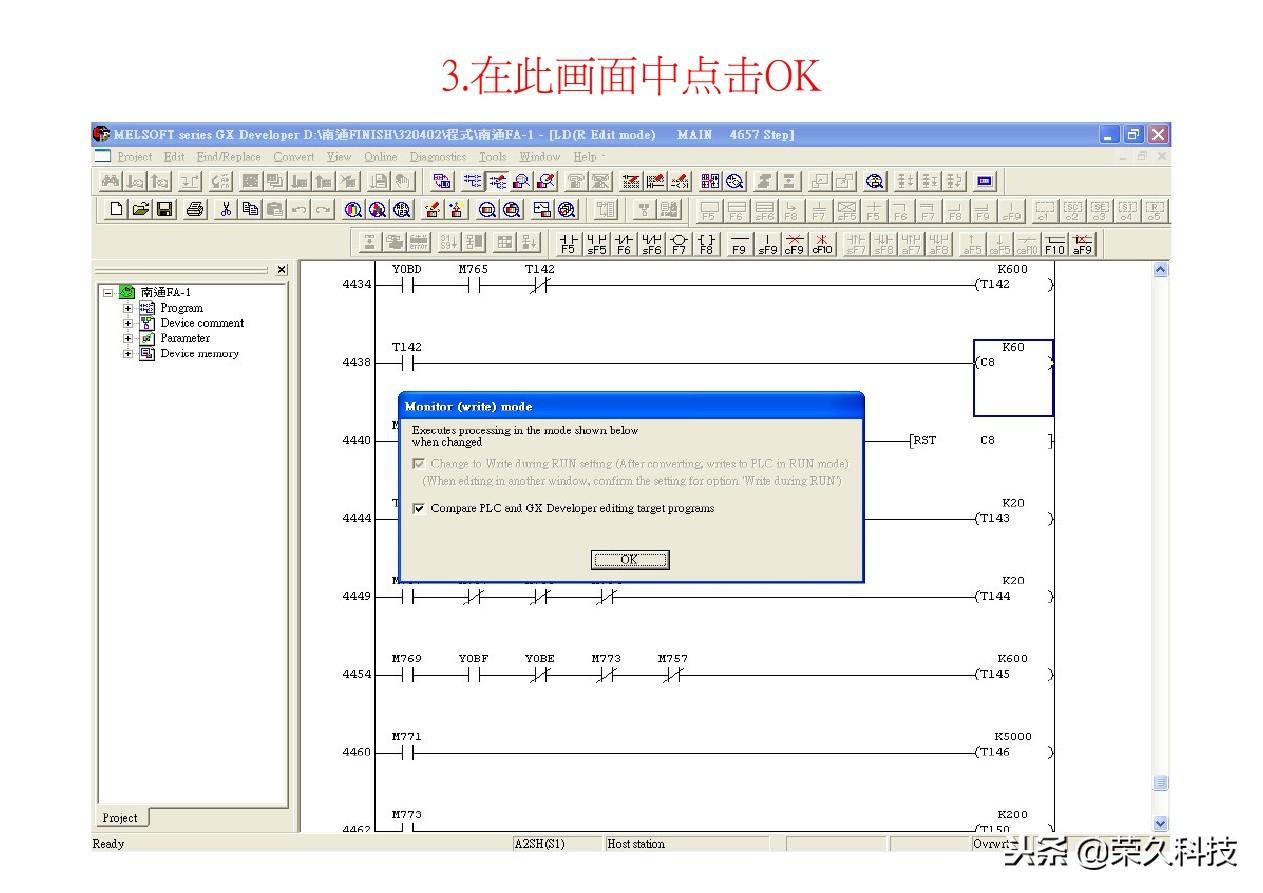Toggle Change to Write during RUN checkbox
Image resolution: width=1263 pixels, height=893 pixels.
(x=418, y=464)
